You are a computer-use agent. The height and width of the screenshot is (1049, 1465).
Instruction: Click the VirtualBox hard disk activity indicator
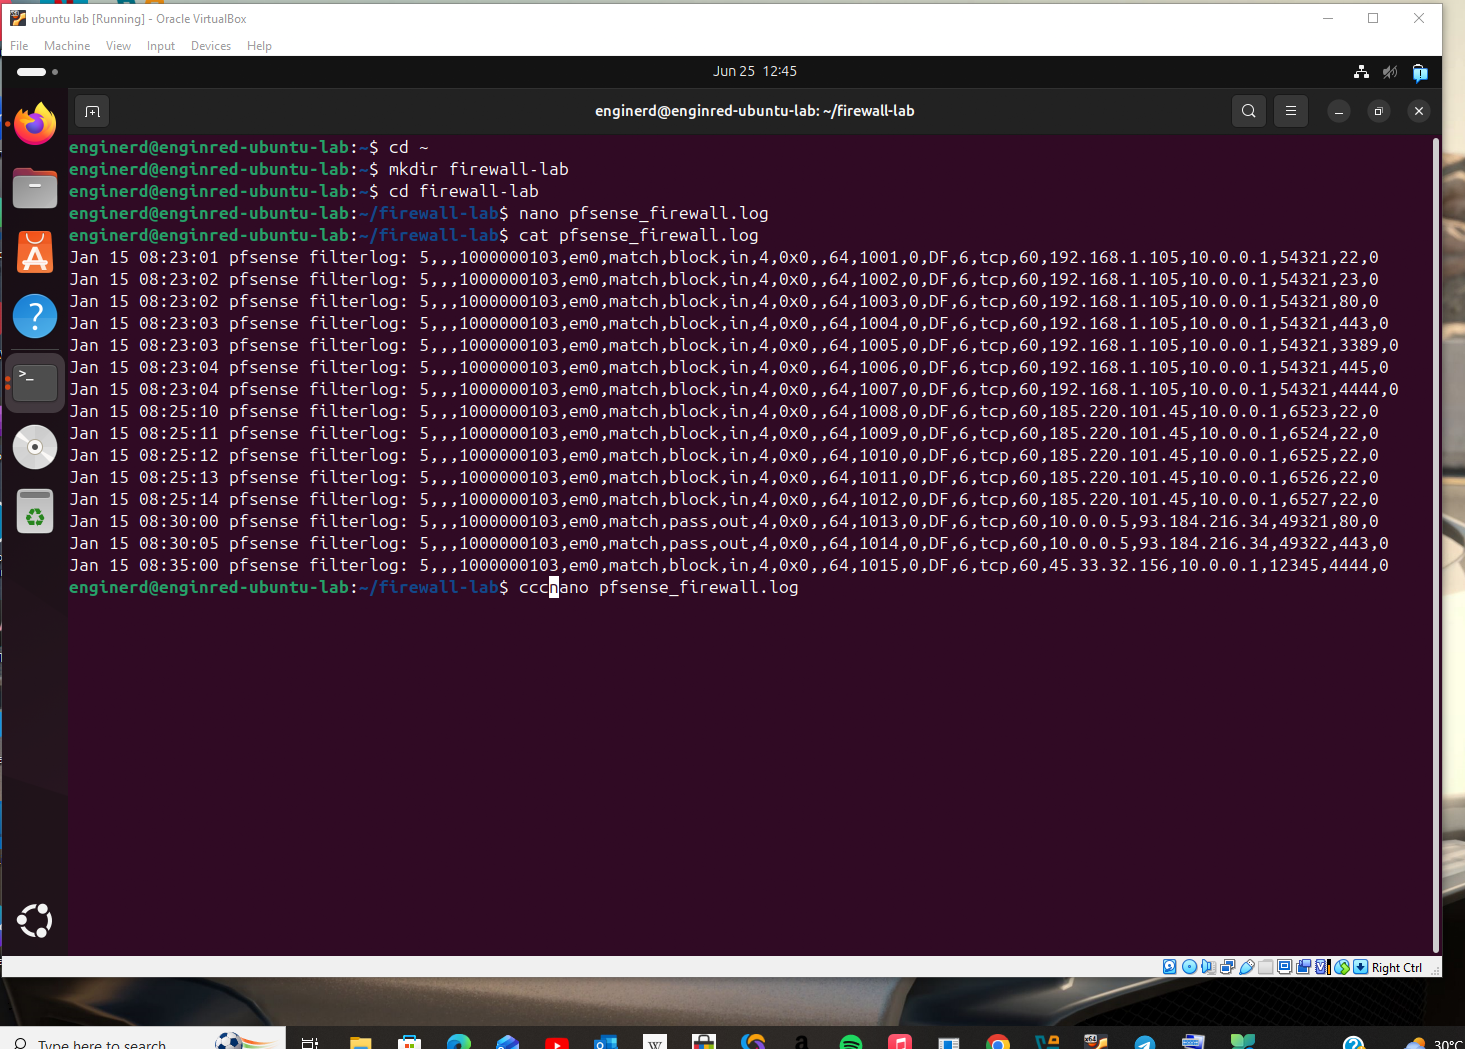point(1169,967)
